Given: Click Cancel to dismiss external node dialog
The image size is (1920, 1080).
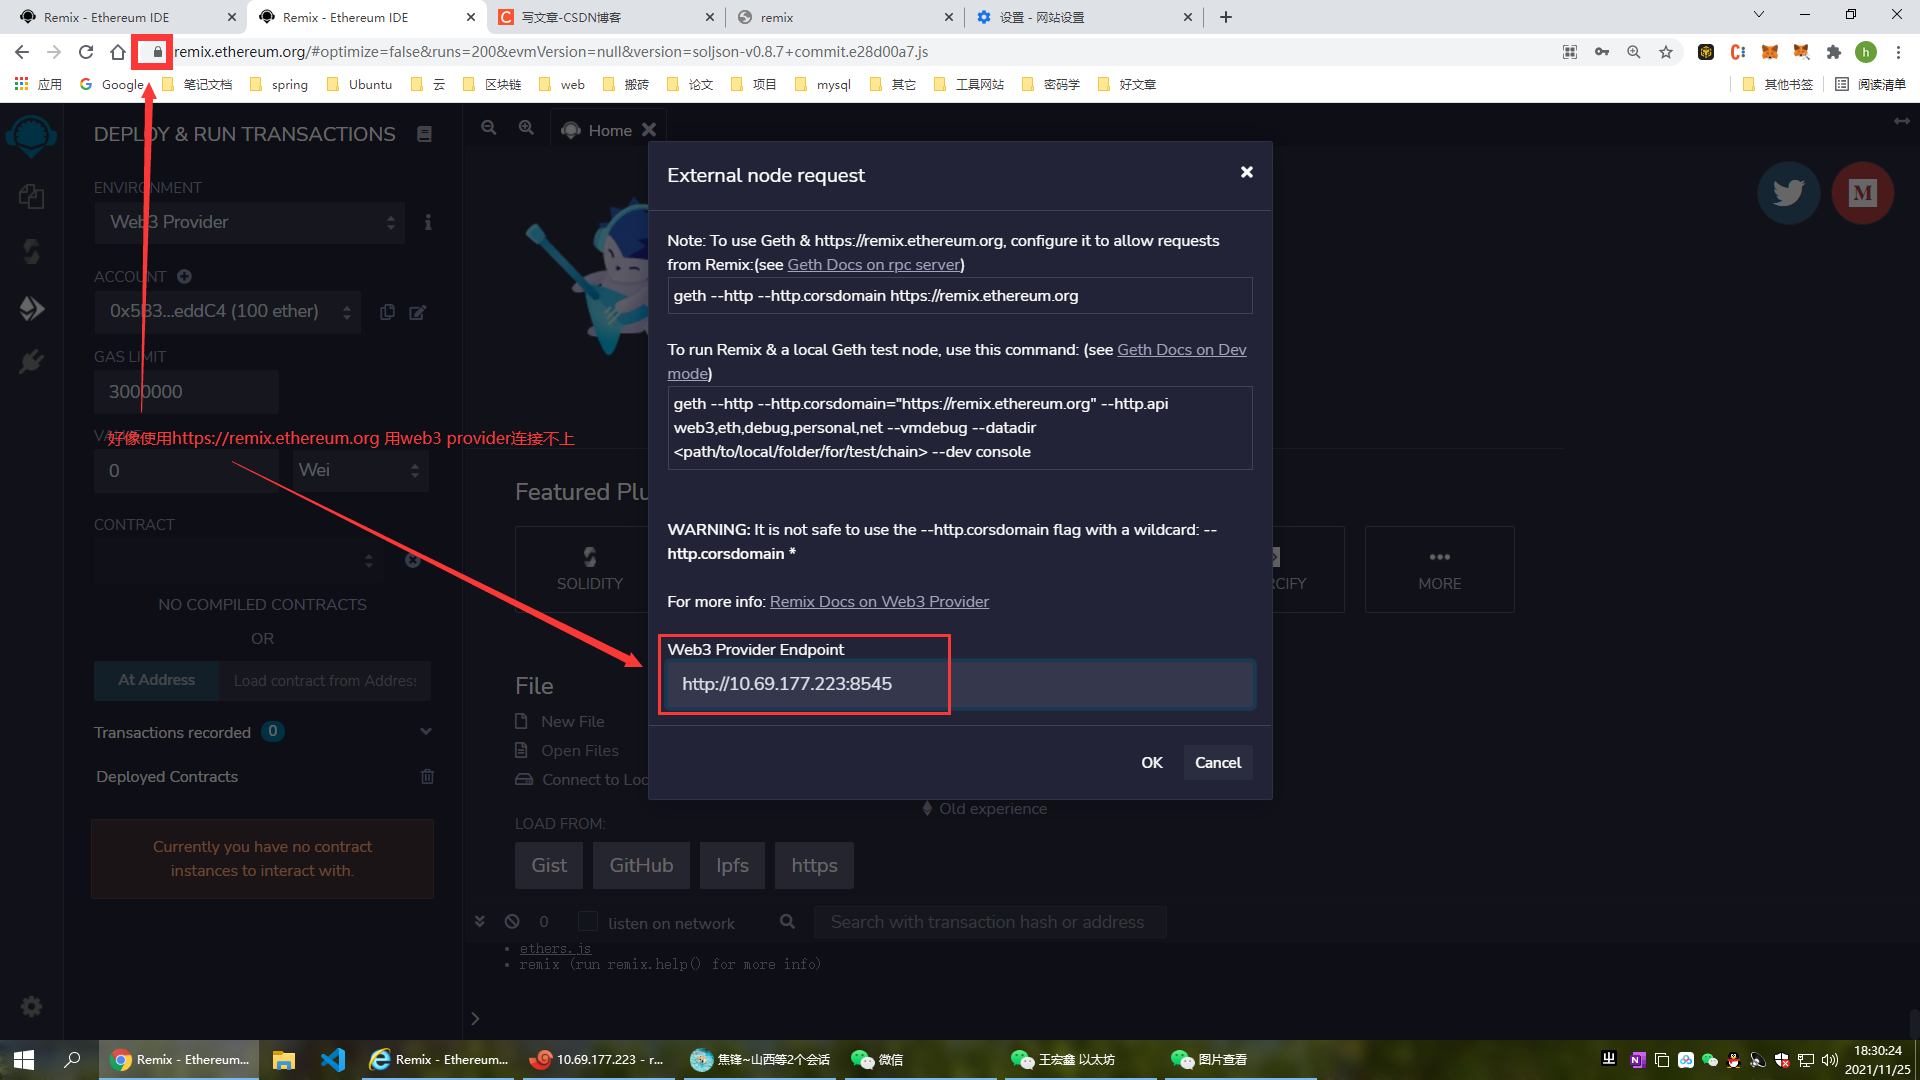Looking at the screenshot, I should click(x=1218, y=762).
